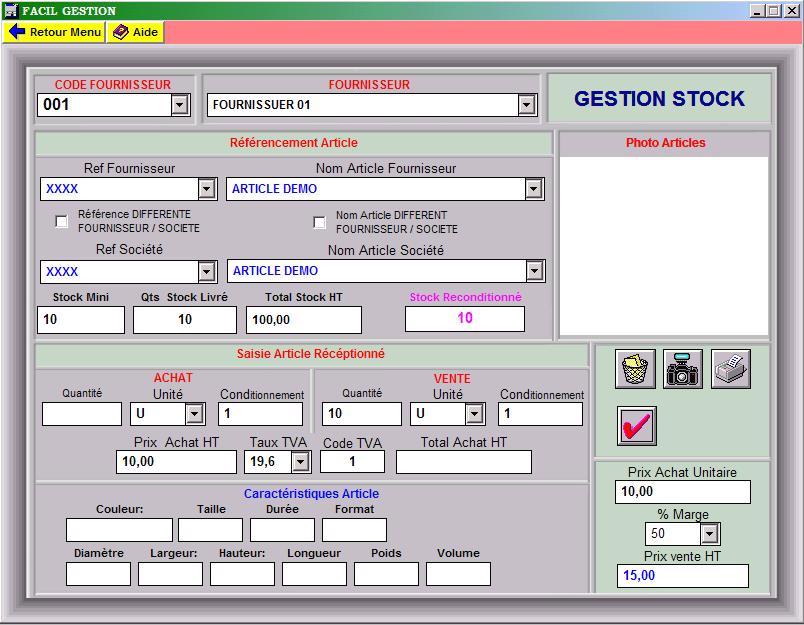The height and width of the screenshot is (625, 804).
Task: Enable Référence DIFFERENTE FOURNISSEUR / SOCIETE checkbox
Action: click(x=62, y=221)
